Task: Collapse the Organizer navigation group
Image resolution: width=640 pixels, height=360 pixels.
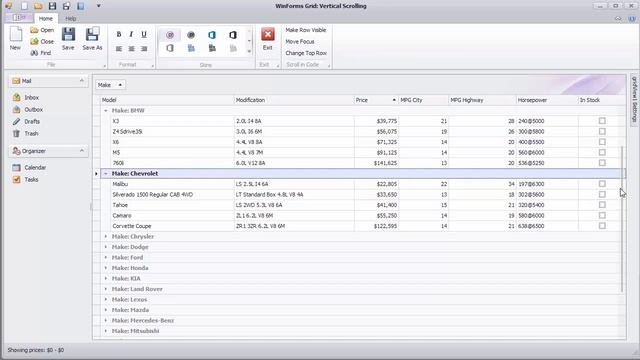Action: coord(82,151)
